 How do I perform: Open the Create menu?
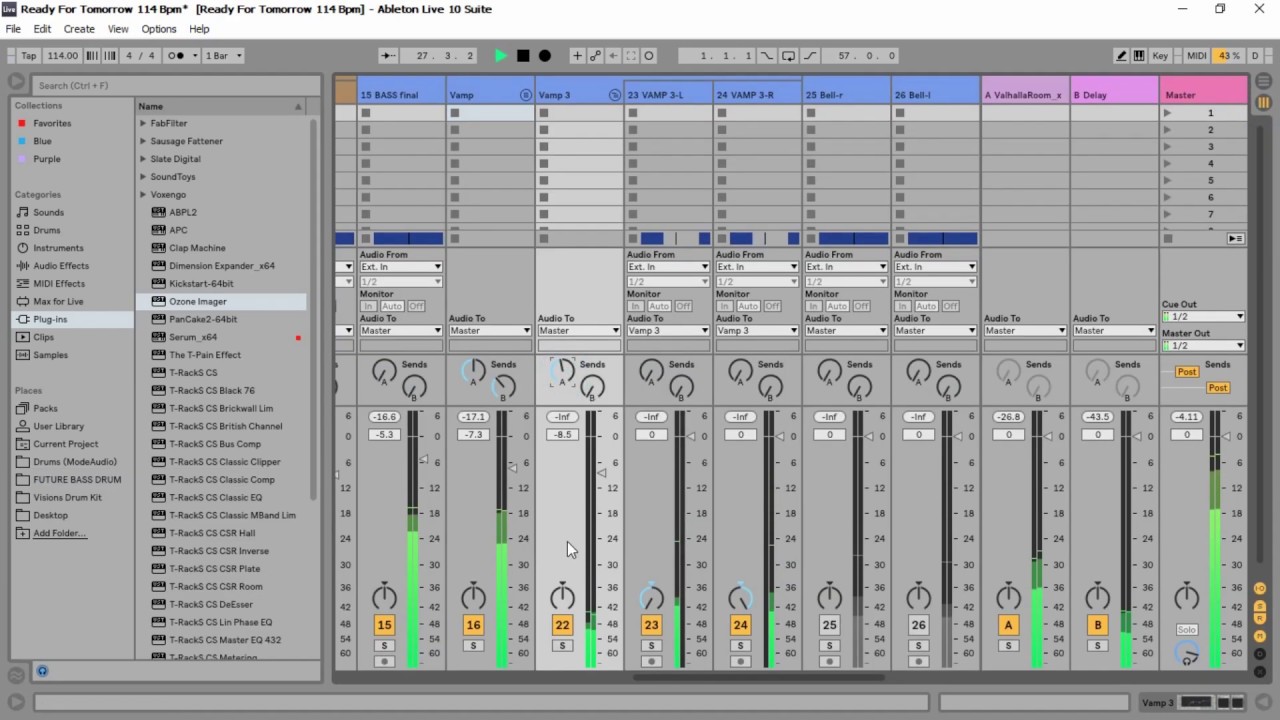point(79,29)
